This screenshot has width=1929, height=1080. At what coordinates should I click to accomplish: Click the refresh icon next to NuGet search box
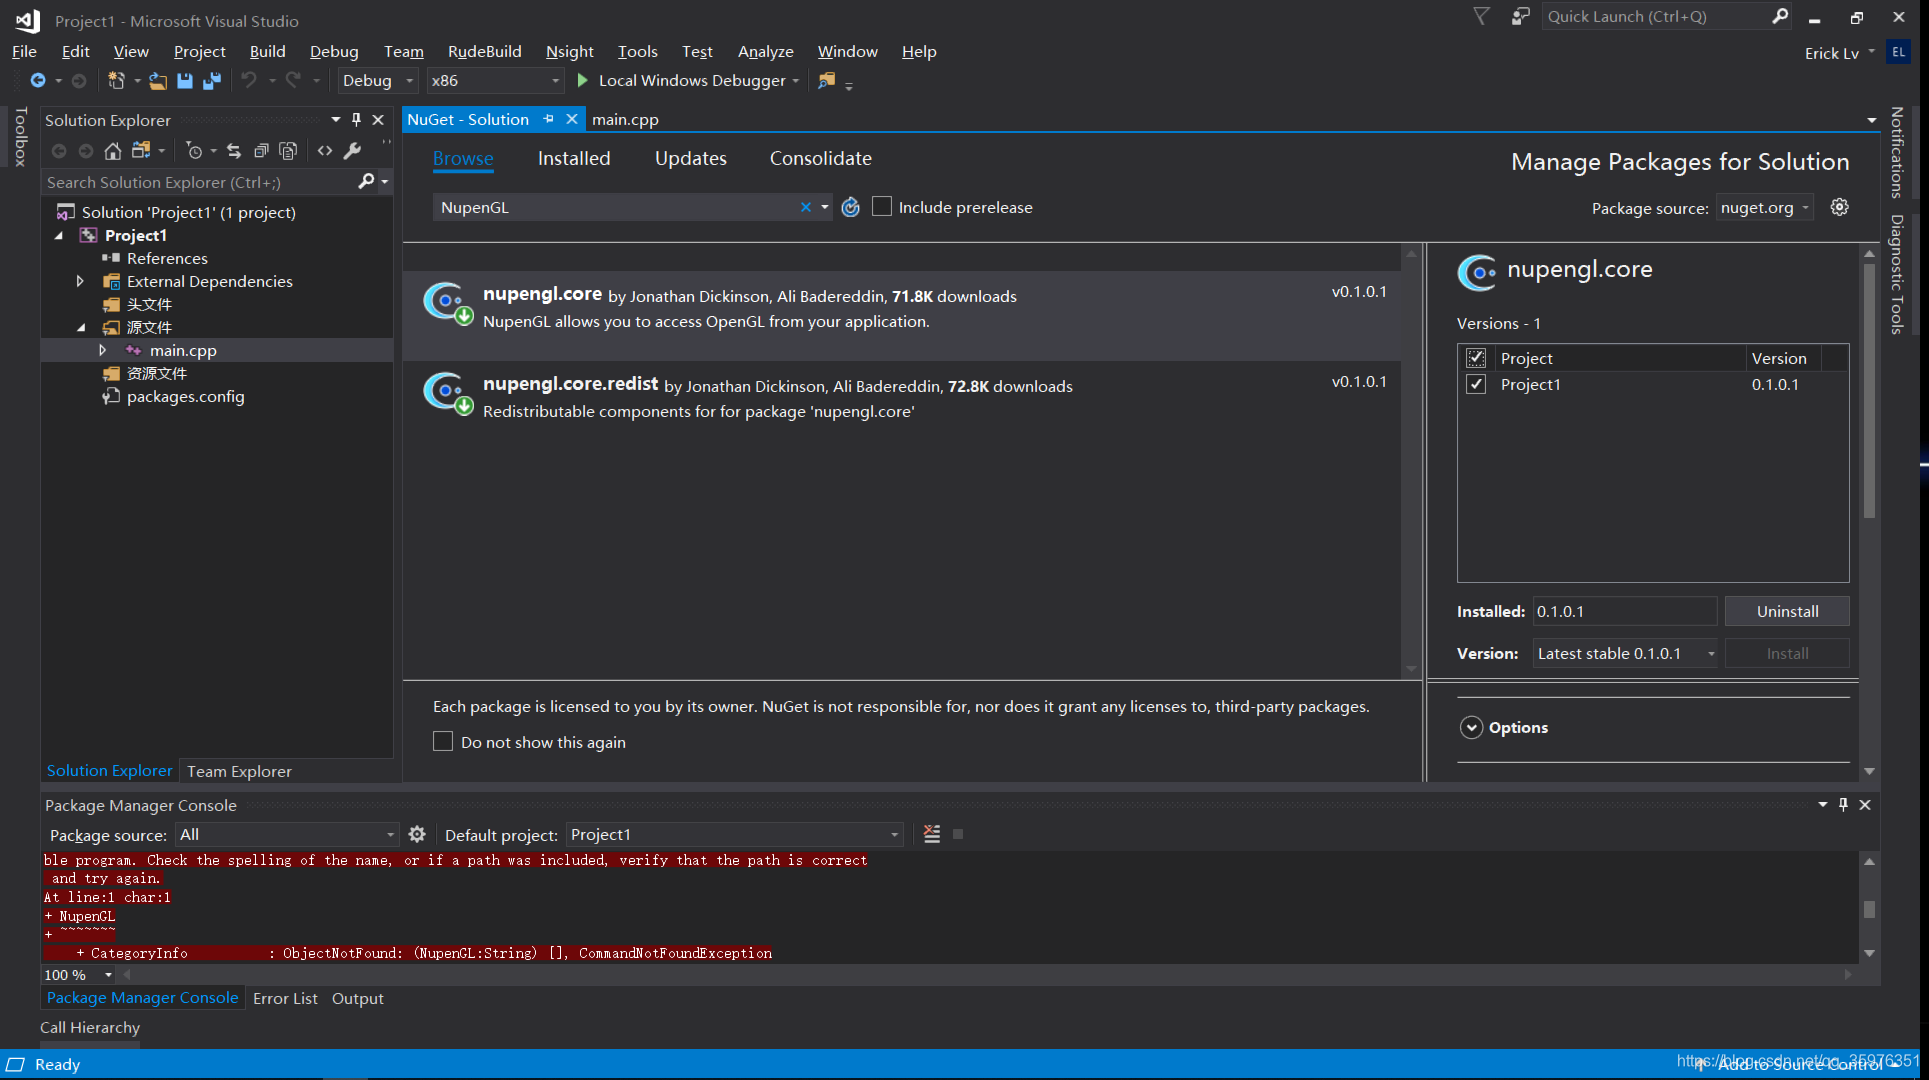(x=850, y=207)
